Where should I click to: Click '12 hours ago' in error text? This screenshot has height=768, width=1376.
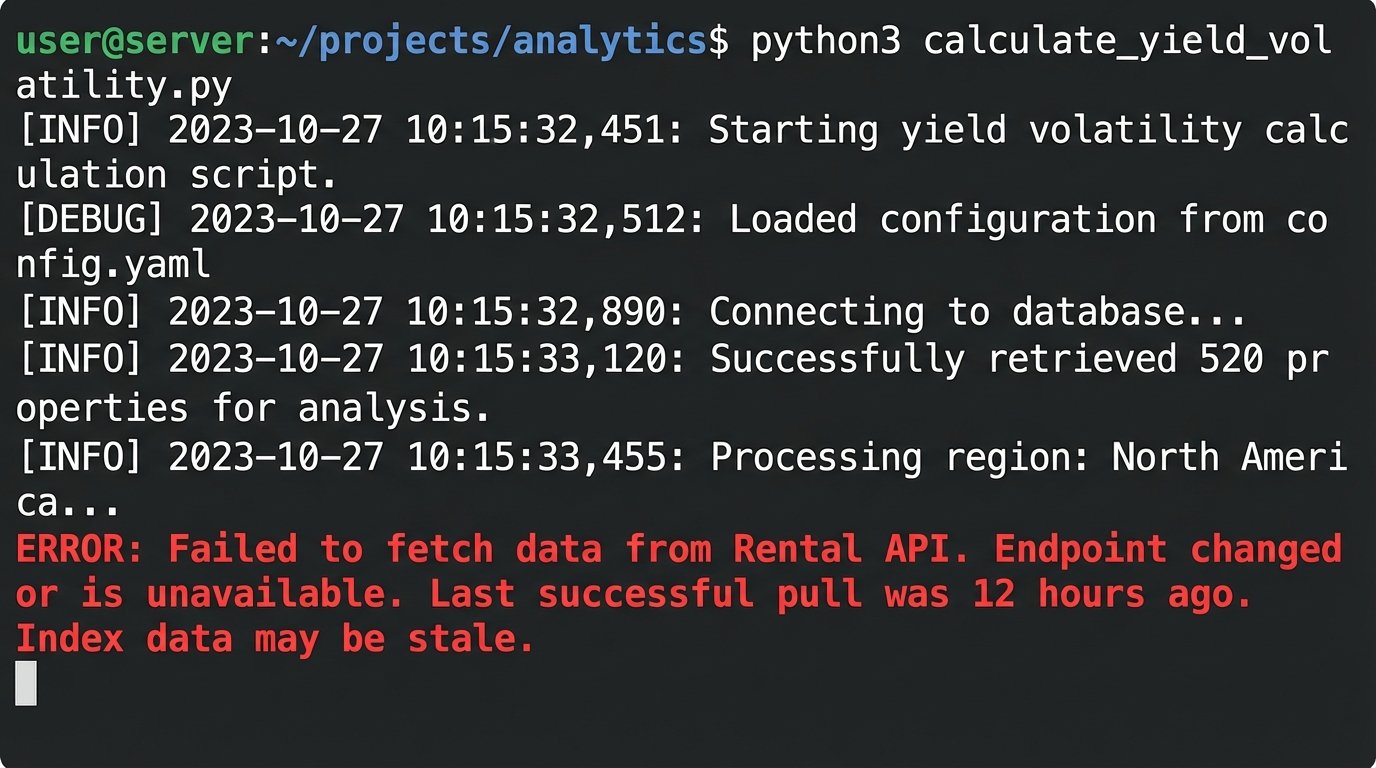[1110, 594]
